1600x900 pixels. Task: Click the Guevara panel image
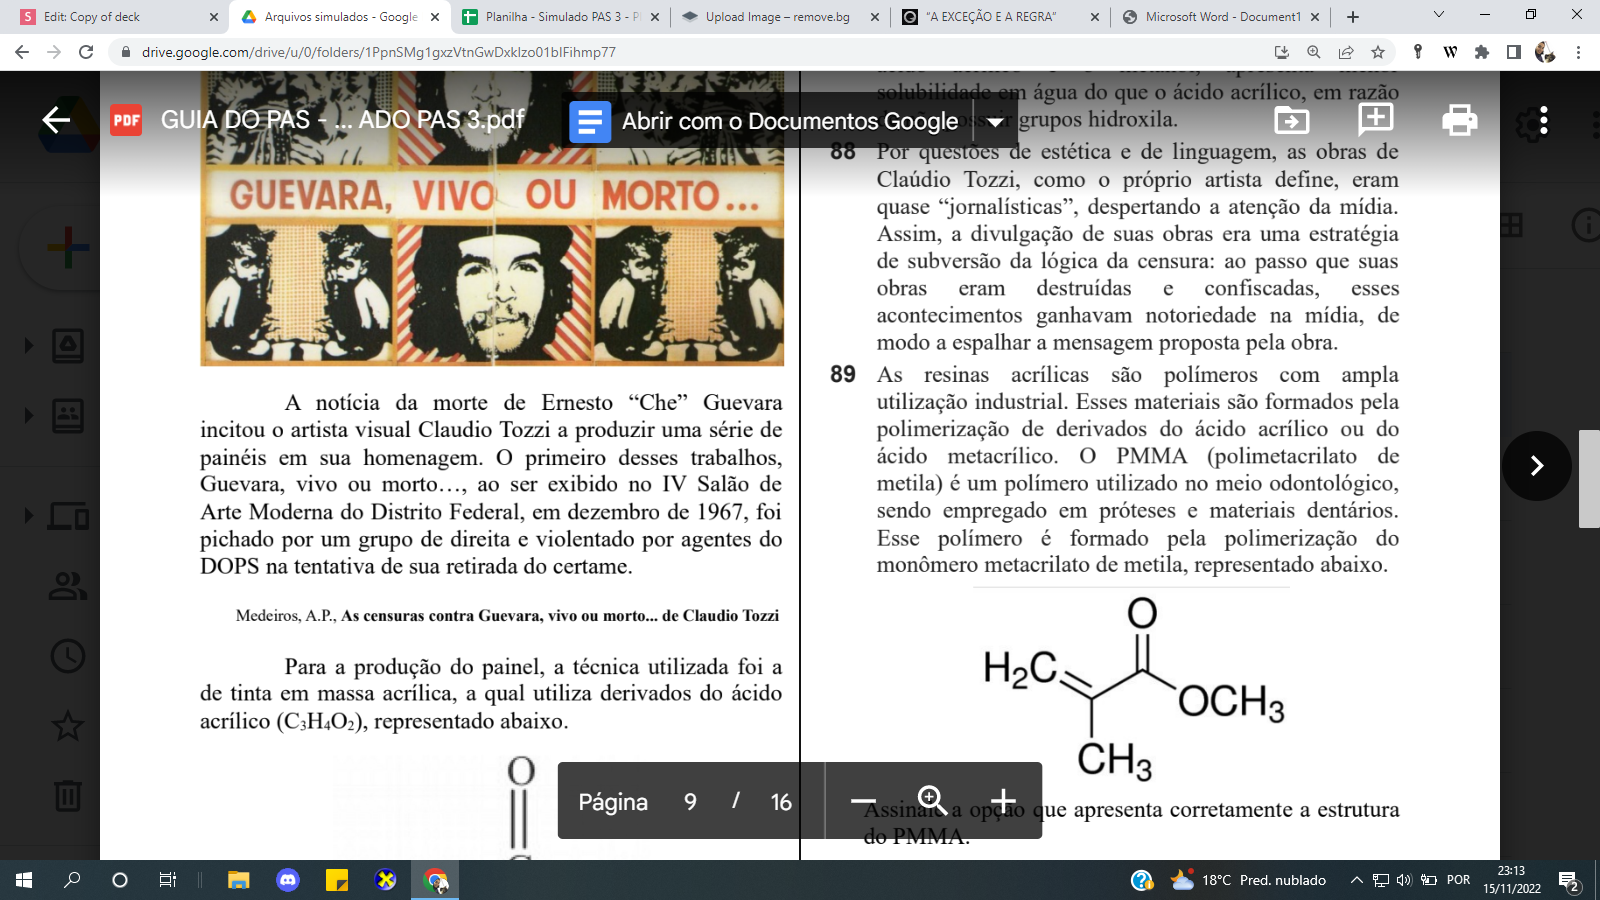[492, 218]
